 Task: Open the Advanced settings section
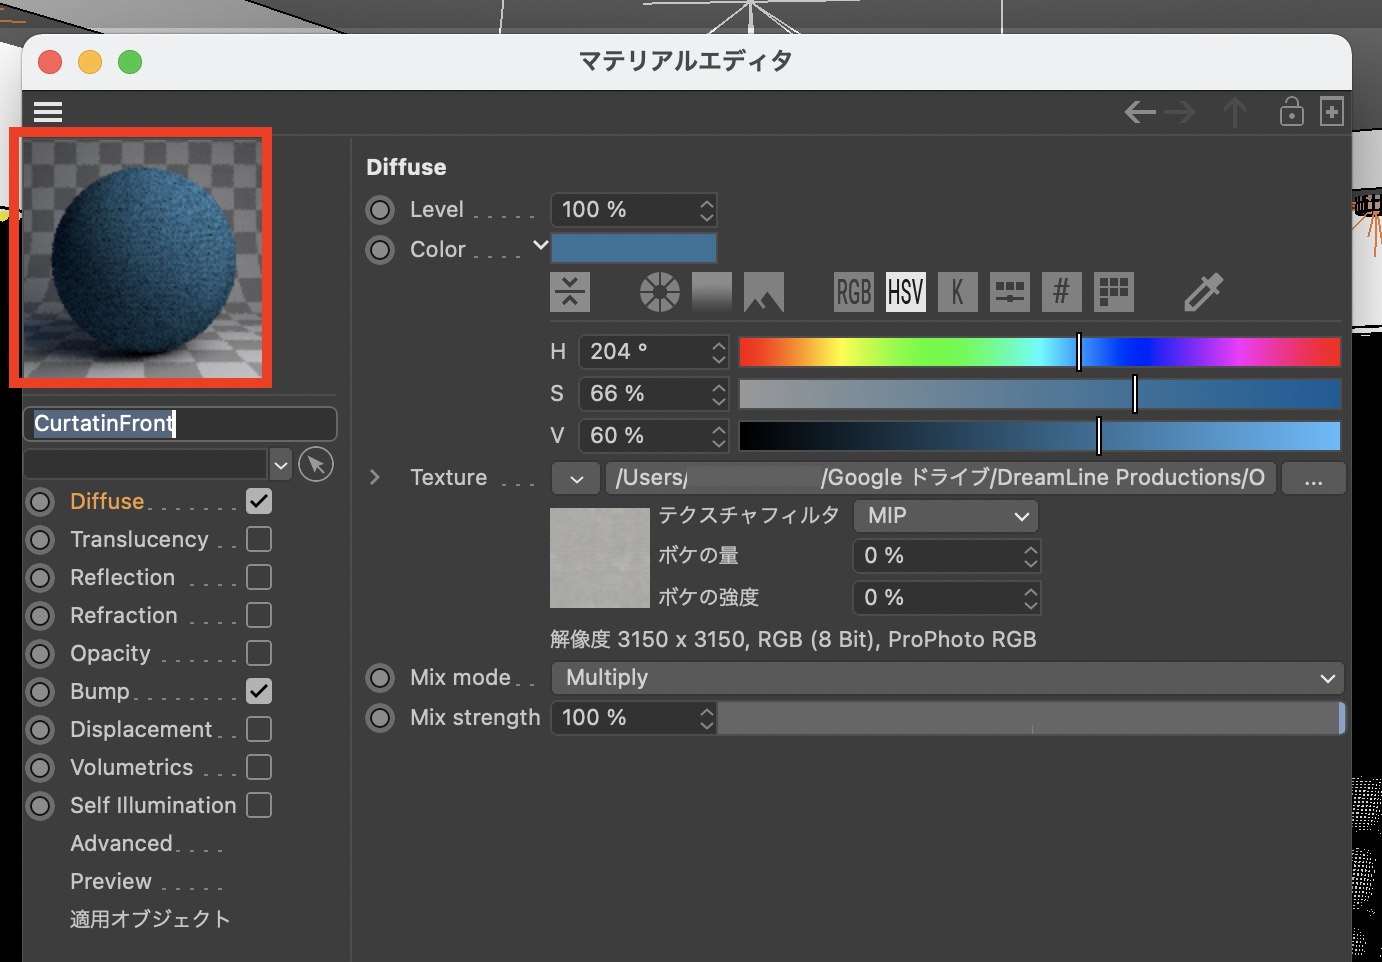click(x=121, y=844)
